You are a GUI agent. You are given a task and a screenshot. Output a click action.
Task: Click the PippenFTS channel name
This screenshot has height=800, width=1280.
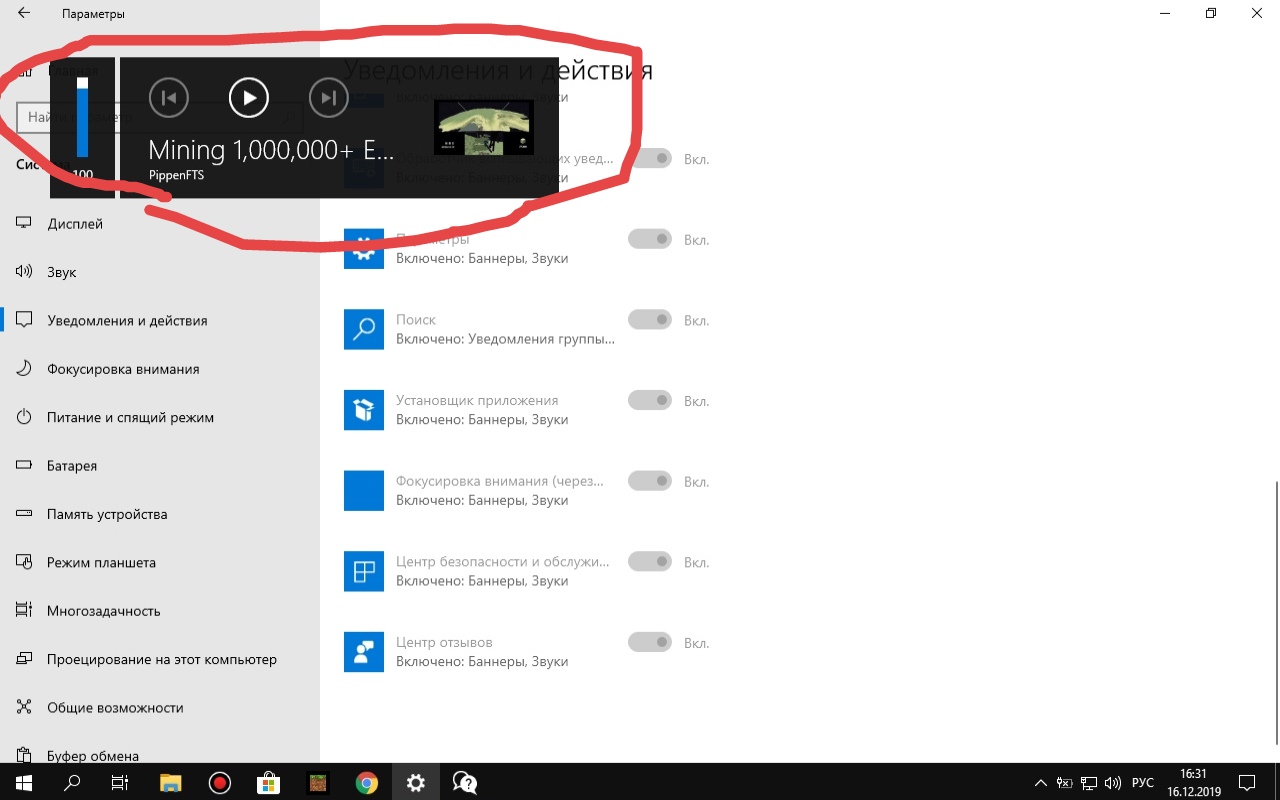point(176,175)
